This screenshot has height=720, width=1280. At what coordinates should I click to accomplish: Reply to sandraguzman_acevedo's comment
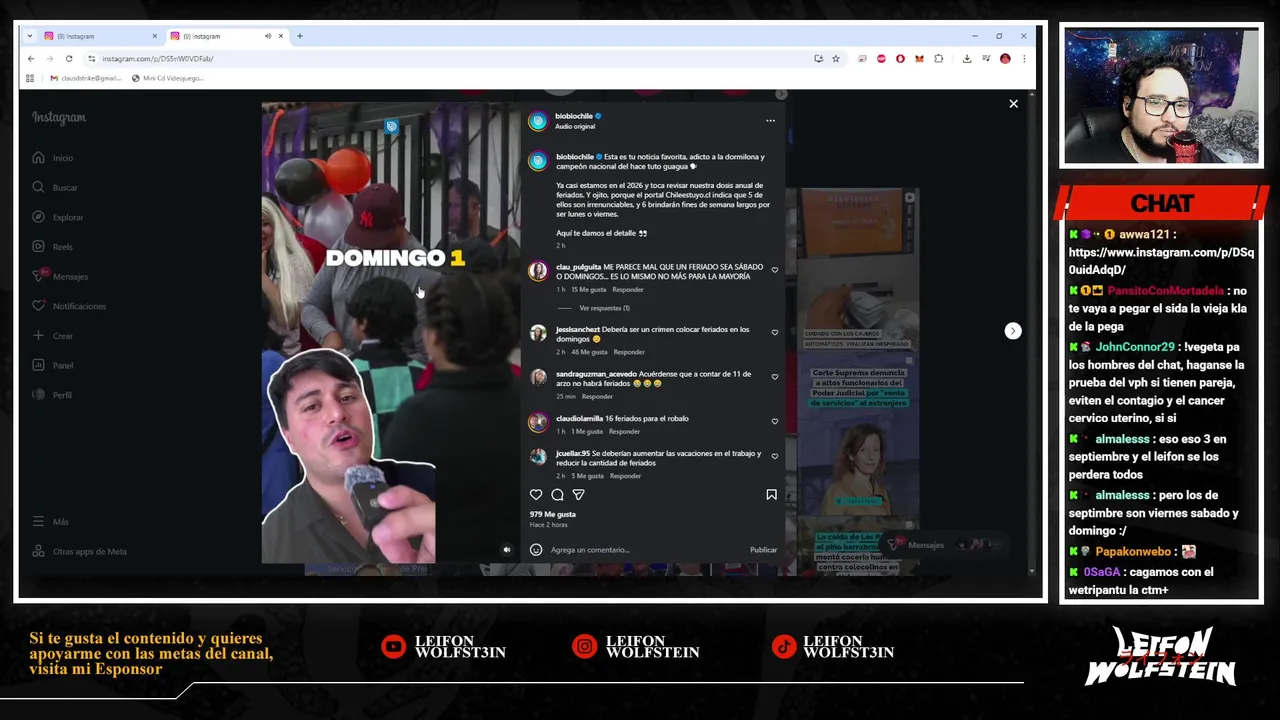pos(597,396)
